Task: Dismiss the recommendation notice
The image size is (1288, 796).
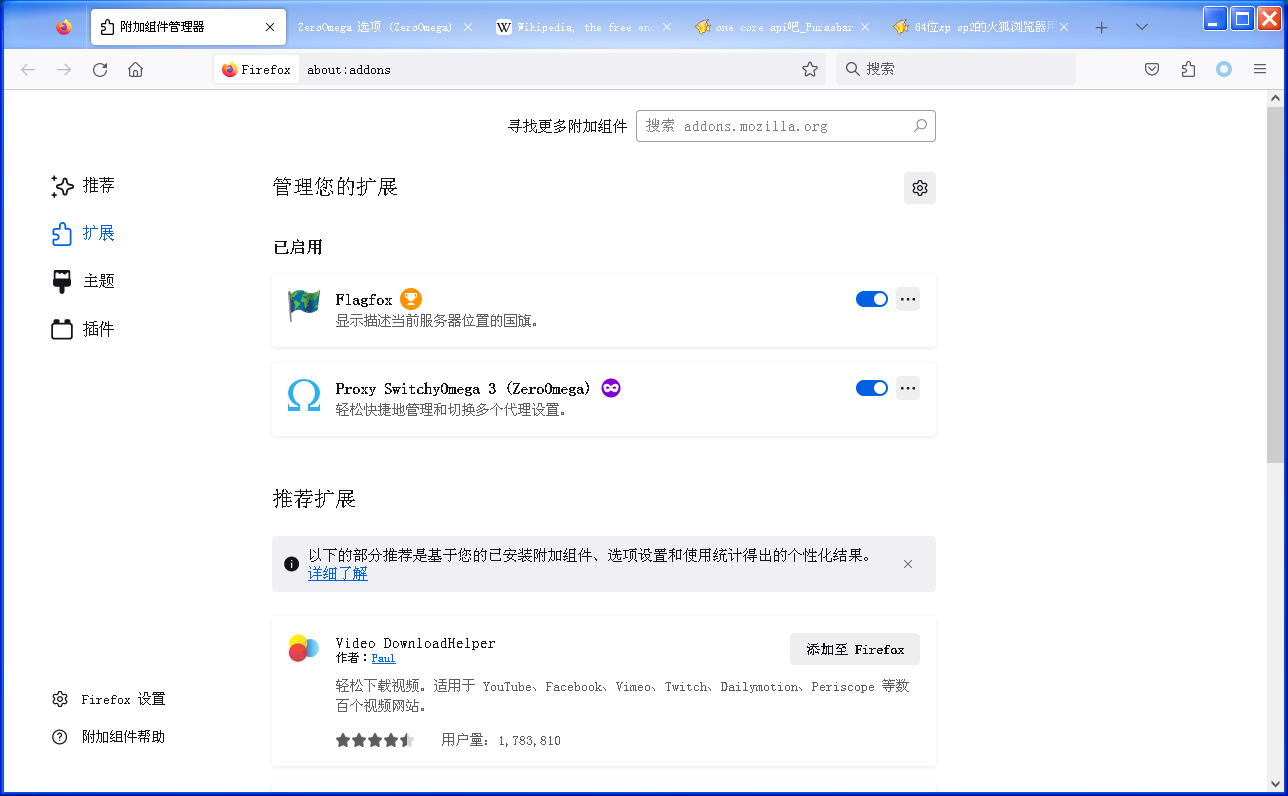Action: click(908, 564)
